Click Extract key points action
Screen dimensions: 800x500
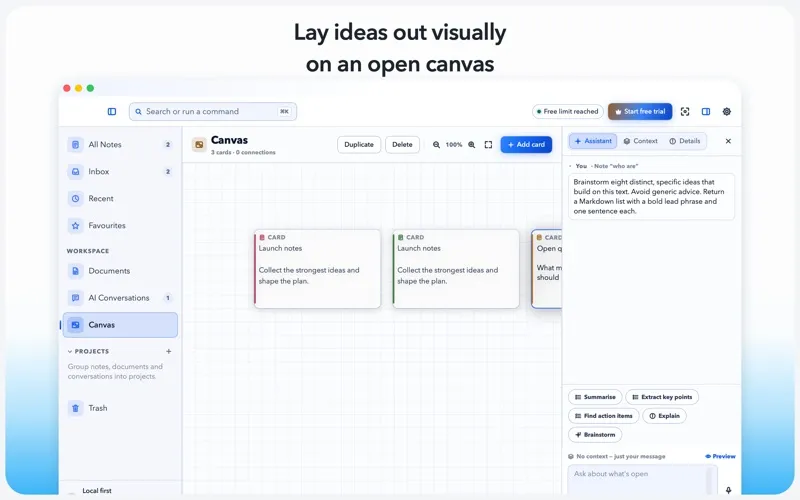point(662,397)
